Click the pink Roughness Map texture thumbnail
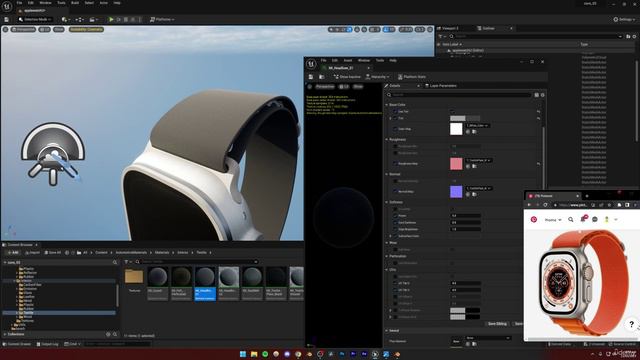The image size is (640, 360). (456, 164)
